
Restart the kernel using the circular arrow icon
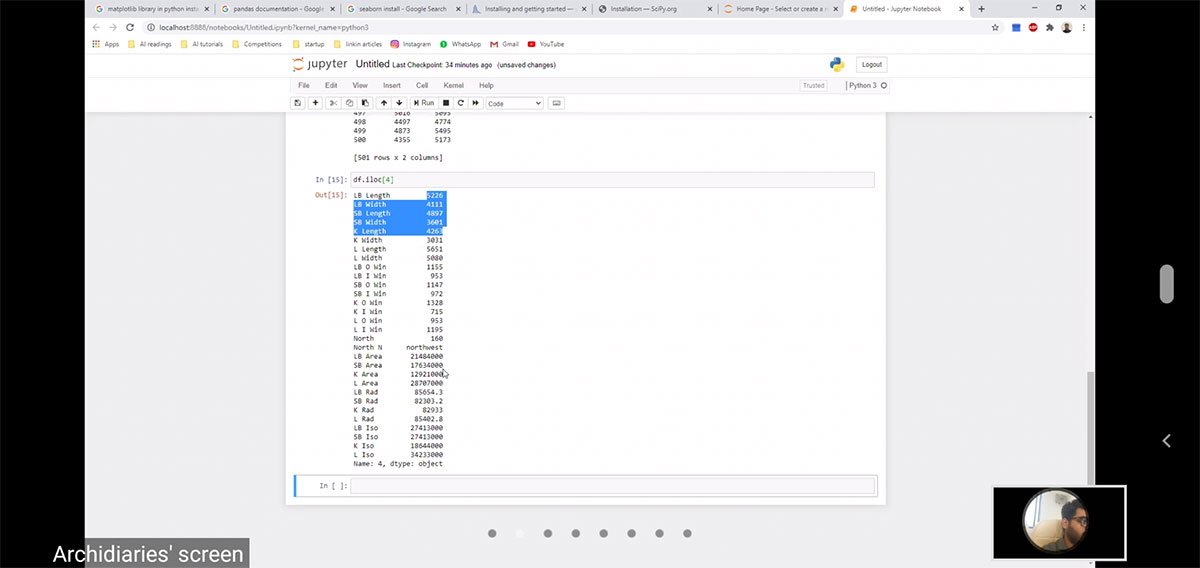460,103
